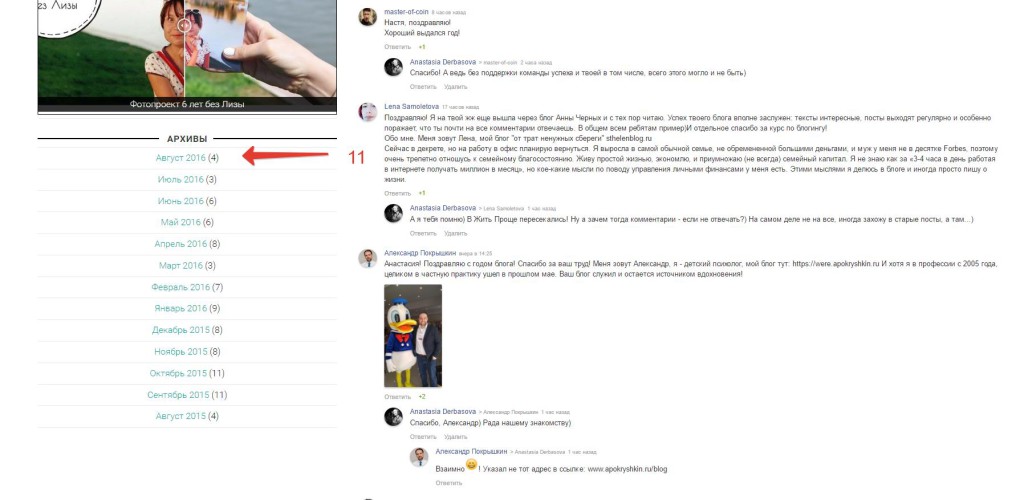Viewport: 1024px width, 500px height.
Task: Open Фотопроект 6 лет без Лизы image
Action: (x=187, y=56)
